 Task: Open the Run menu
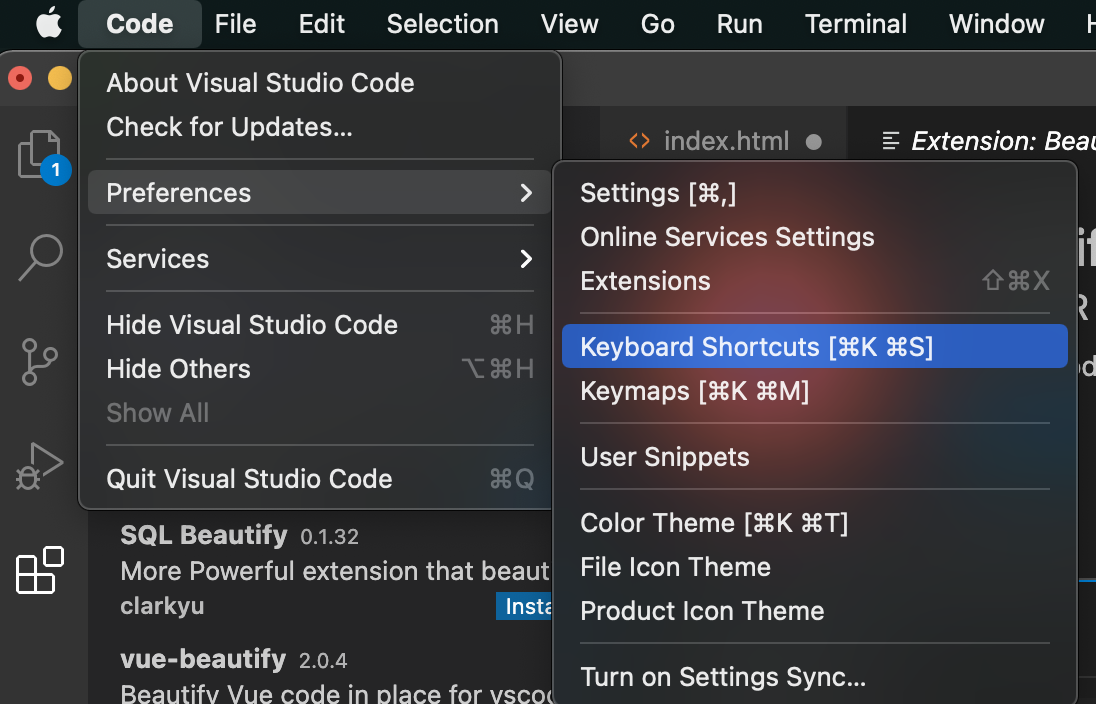pyautogui.click(x=740, y=24)
